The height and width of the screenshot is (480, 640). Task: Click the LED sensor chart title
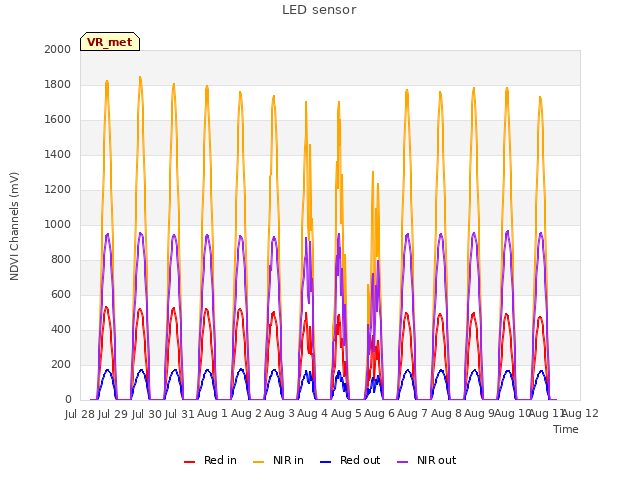[x=319, y=10]
